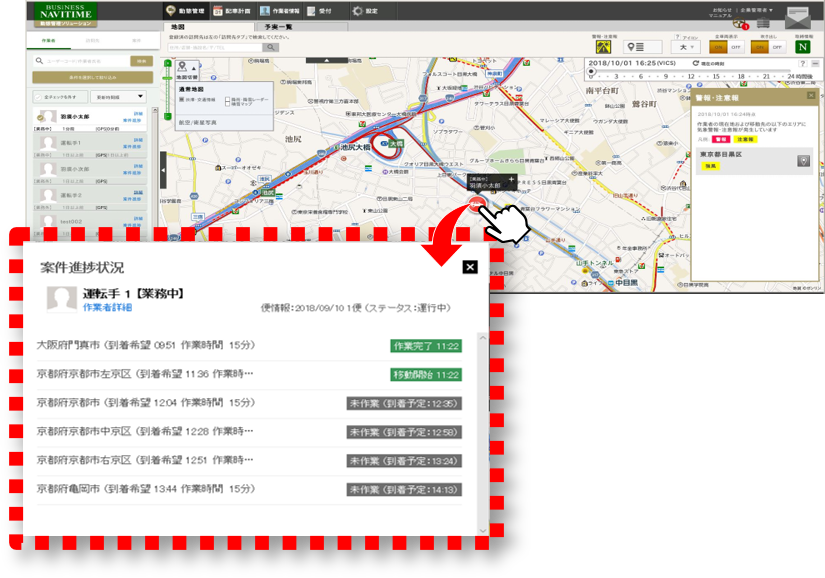Toggle 全車両表示 switch to OFF
This screenshot has width=825, height=578.
pos(737,47)
